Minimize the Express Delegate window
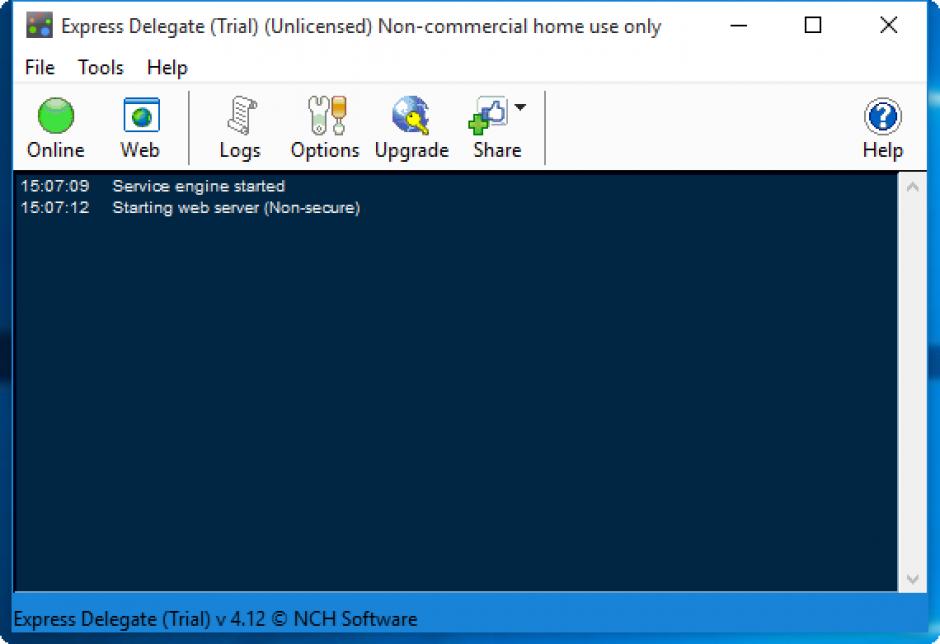 coord(739,25)
